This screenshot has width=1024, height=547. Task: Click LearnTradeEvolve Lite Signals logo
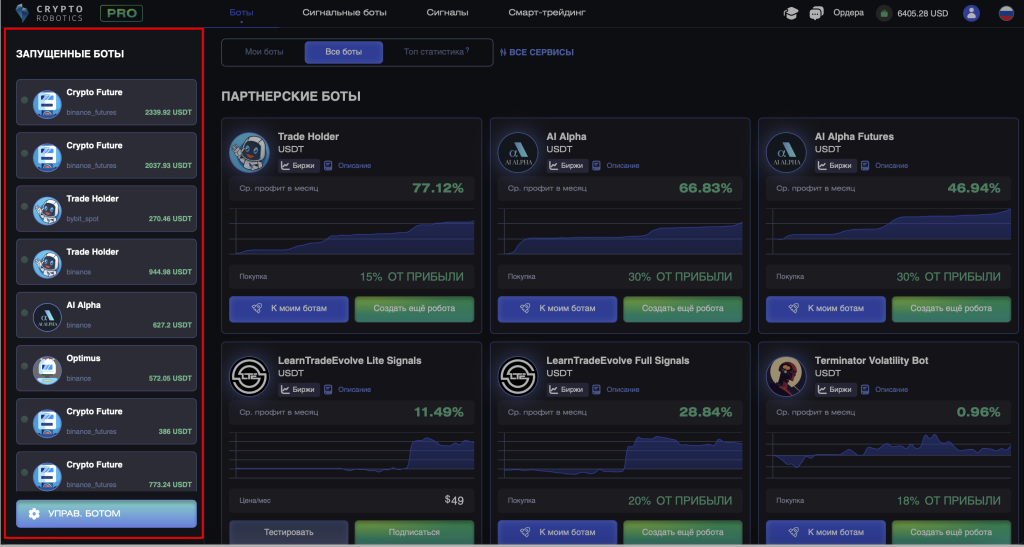[x=249, y=376]
